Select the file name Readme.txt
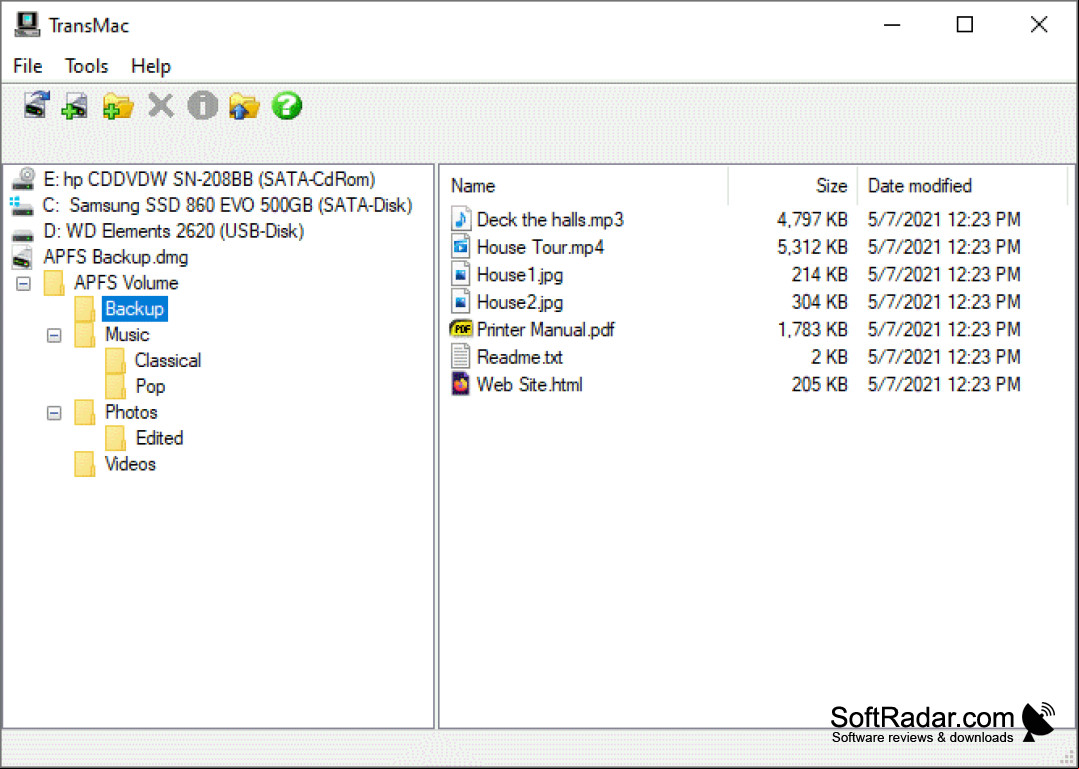1079x769 pixels. (520, 357)
